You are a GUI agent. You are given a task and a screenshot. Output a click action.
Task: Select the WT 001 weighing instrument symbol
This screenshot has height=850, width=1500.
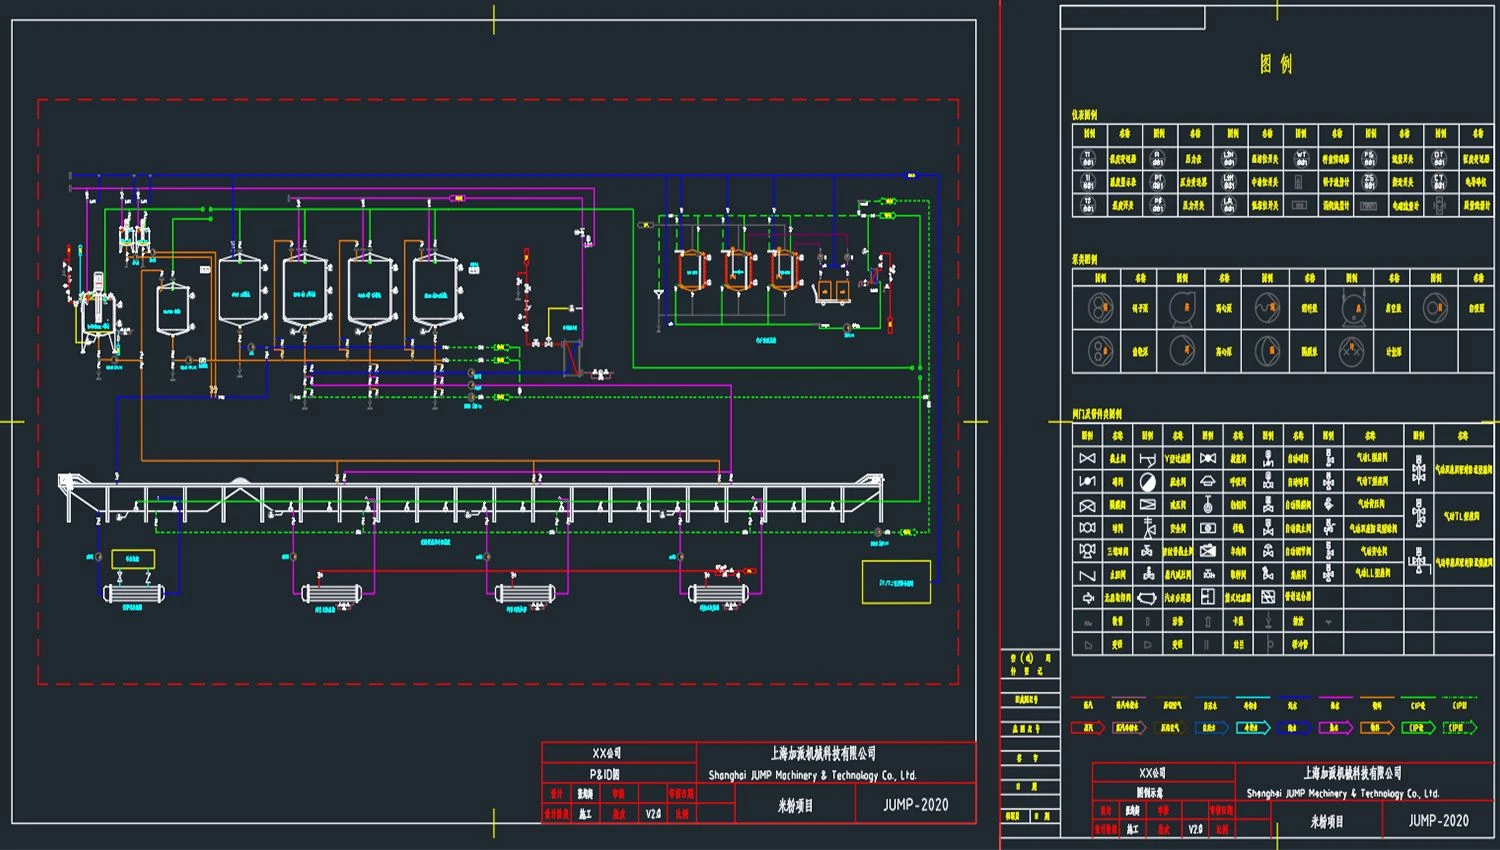[1301, 159]
